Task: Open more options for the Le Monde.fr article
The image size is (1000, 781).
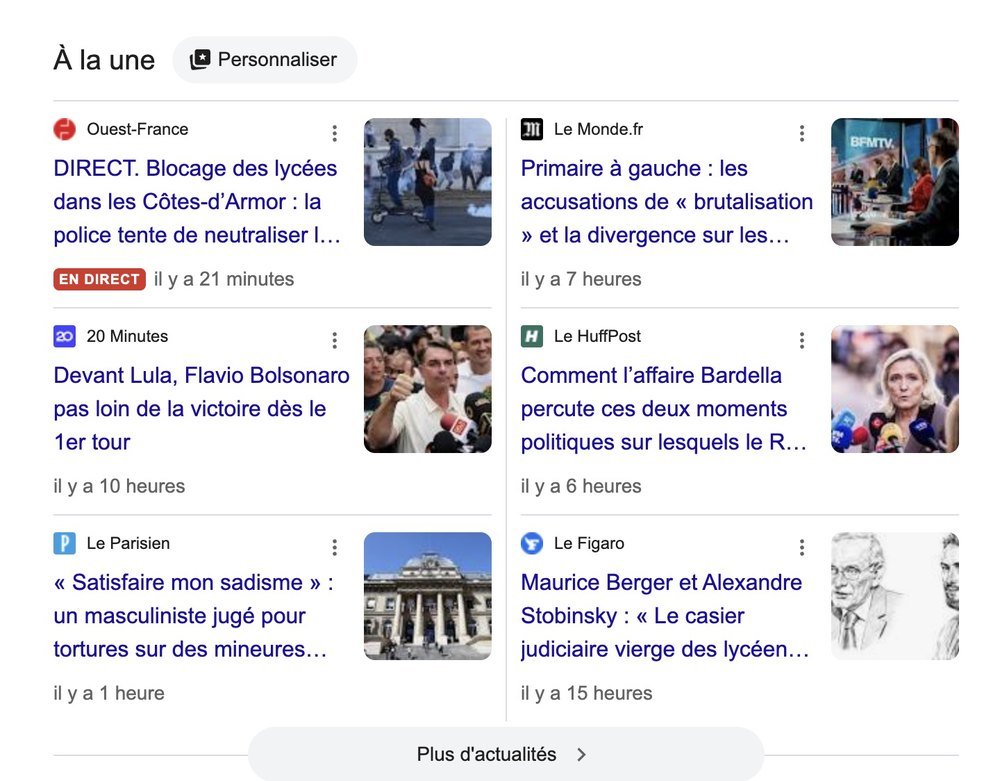Action: 802,133
